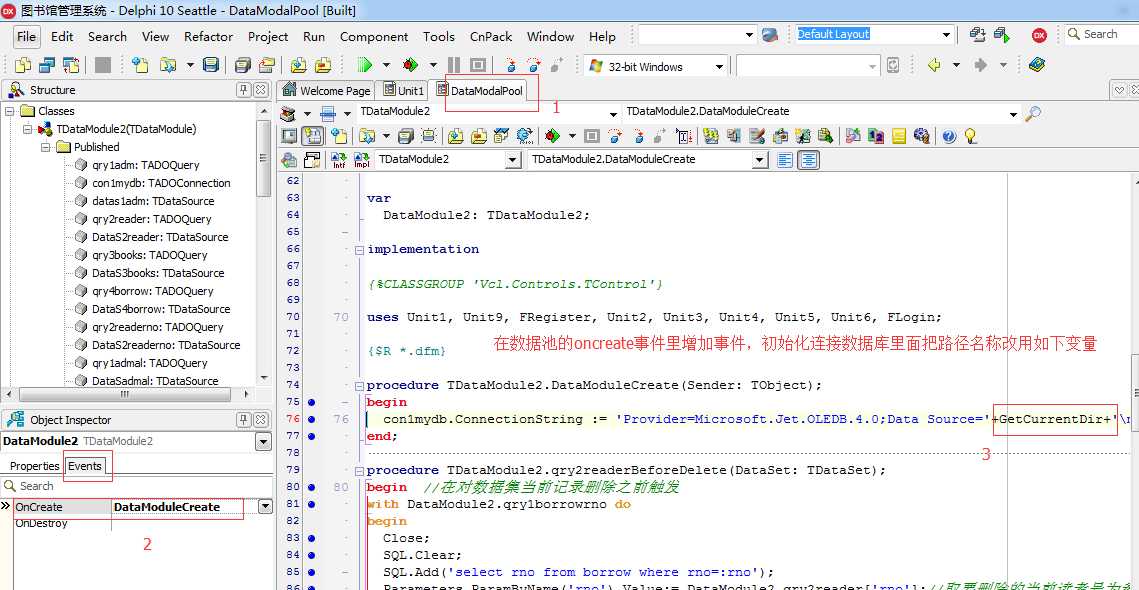Toggle breakpoint dot on line 76
This screenshot has height=590, width=1139.
coord(311,419)
